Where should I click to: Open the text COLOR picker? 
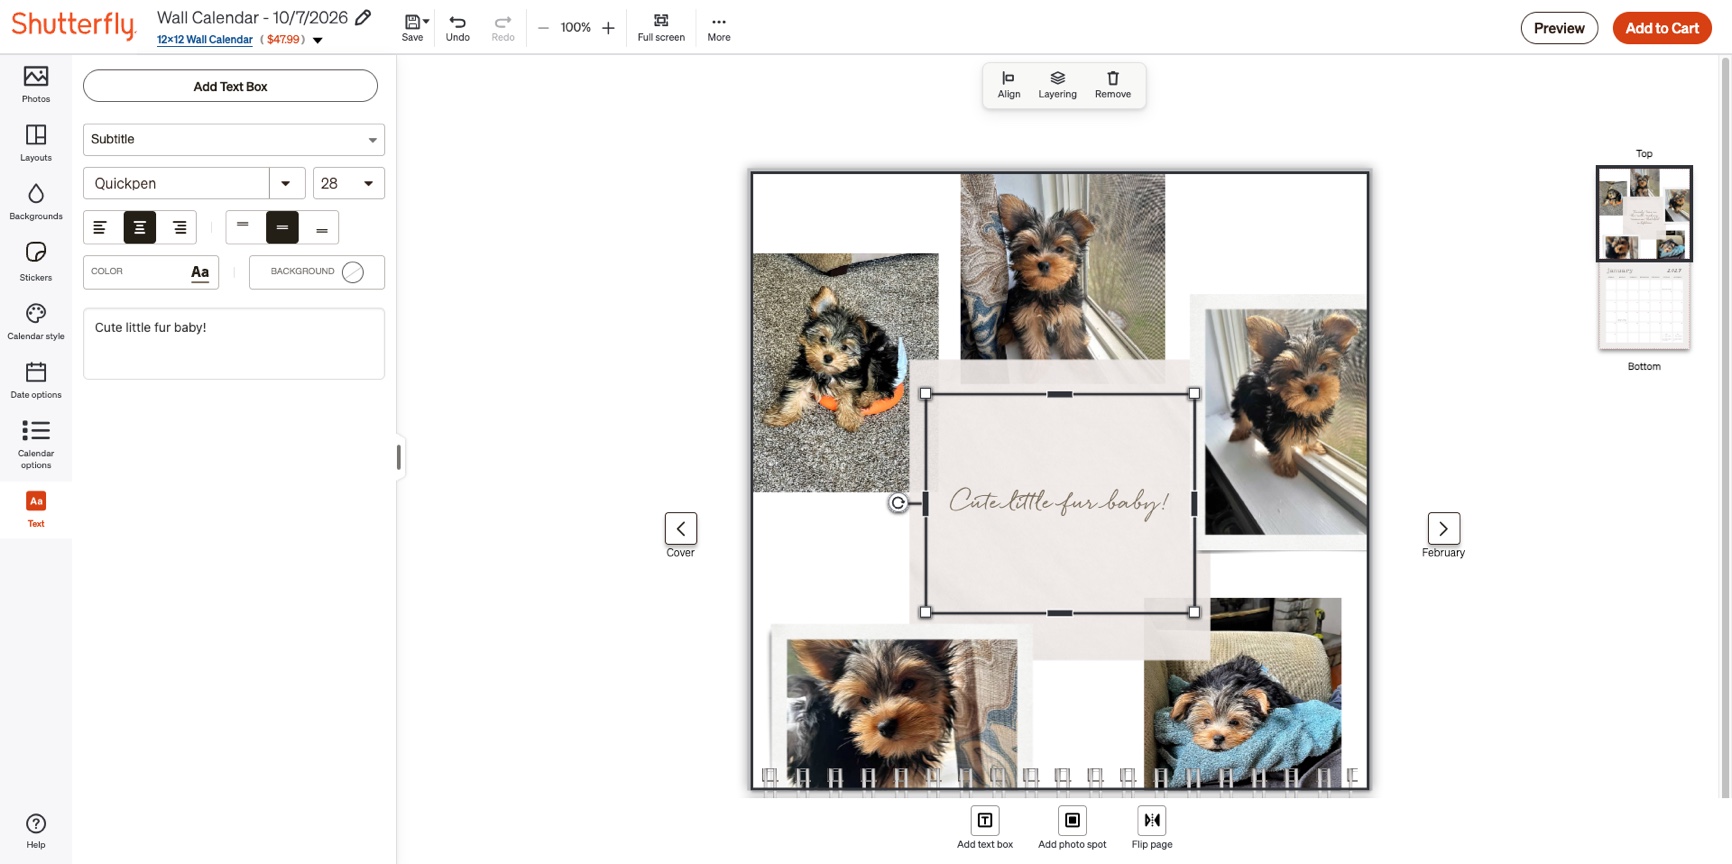151,272
